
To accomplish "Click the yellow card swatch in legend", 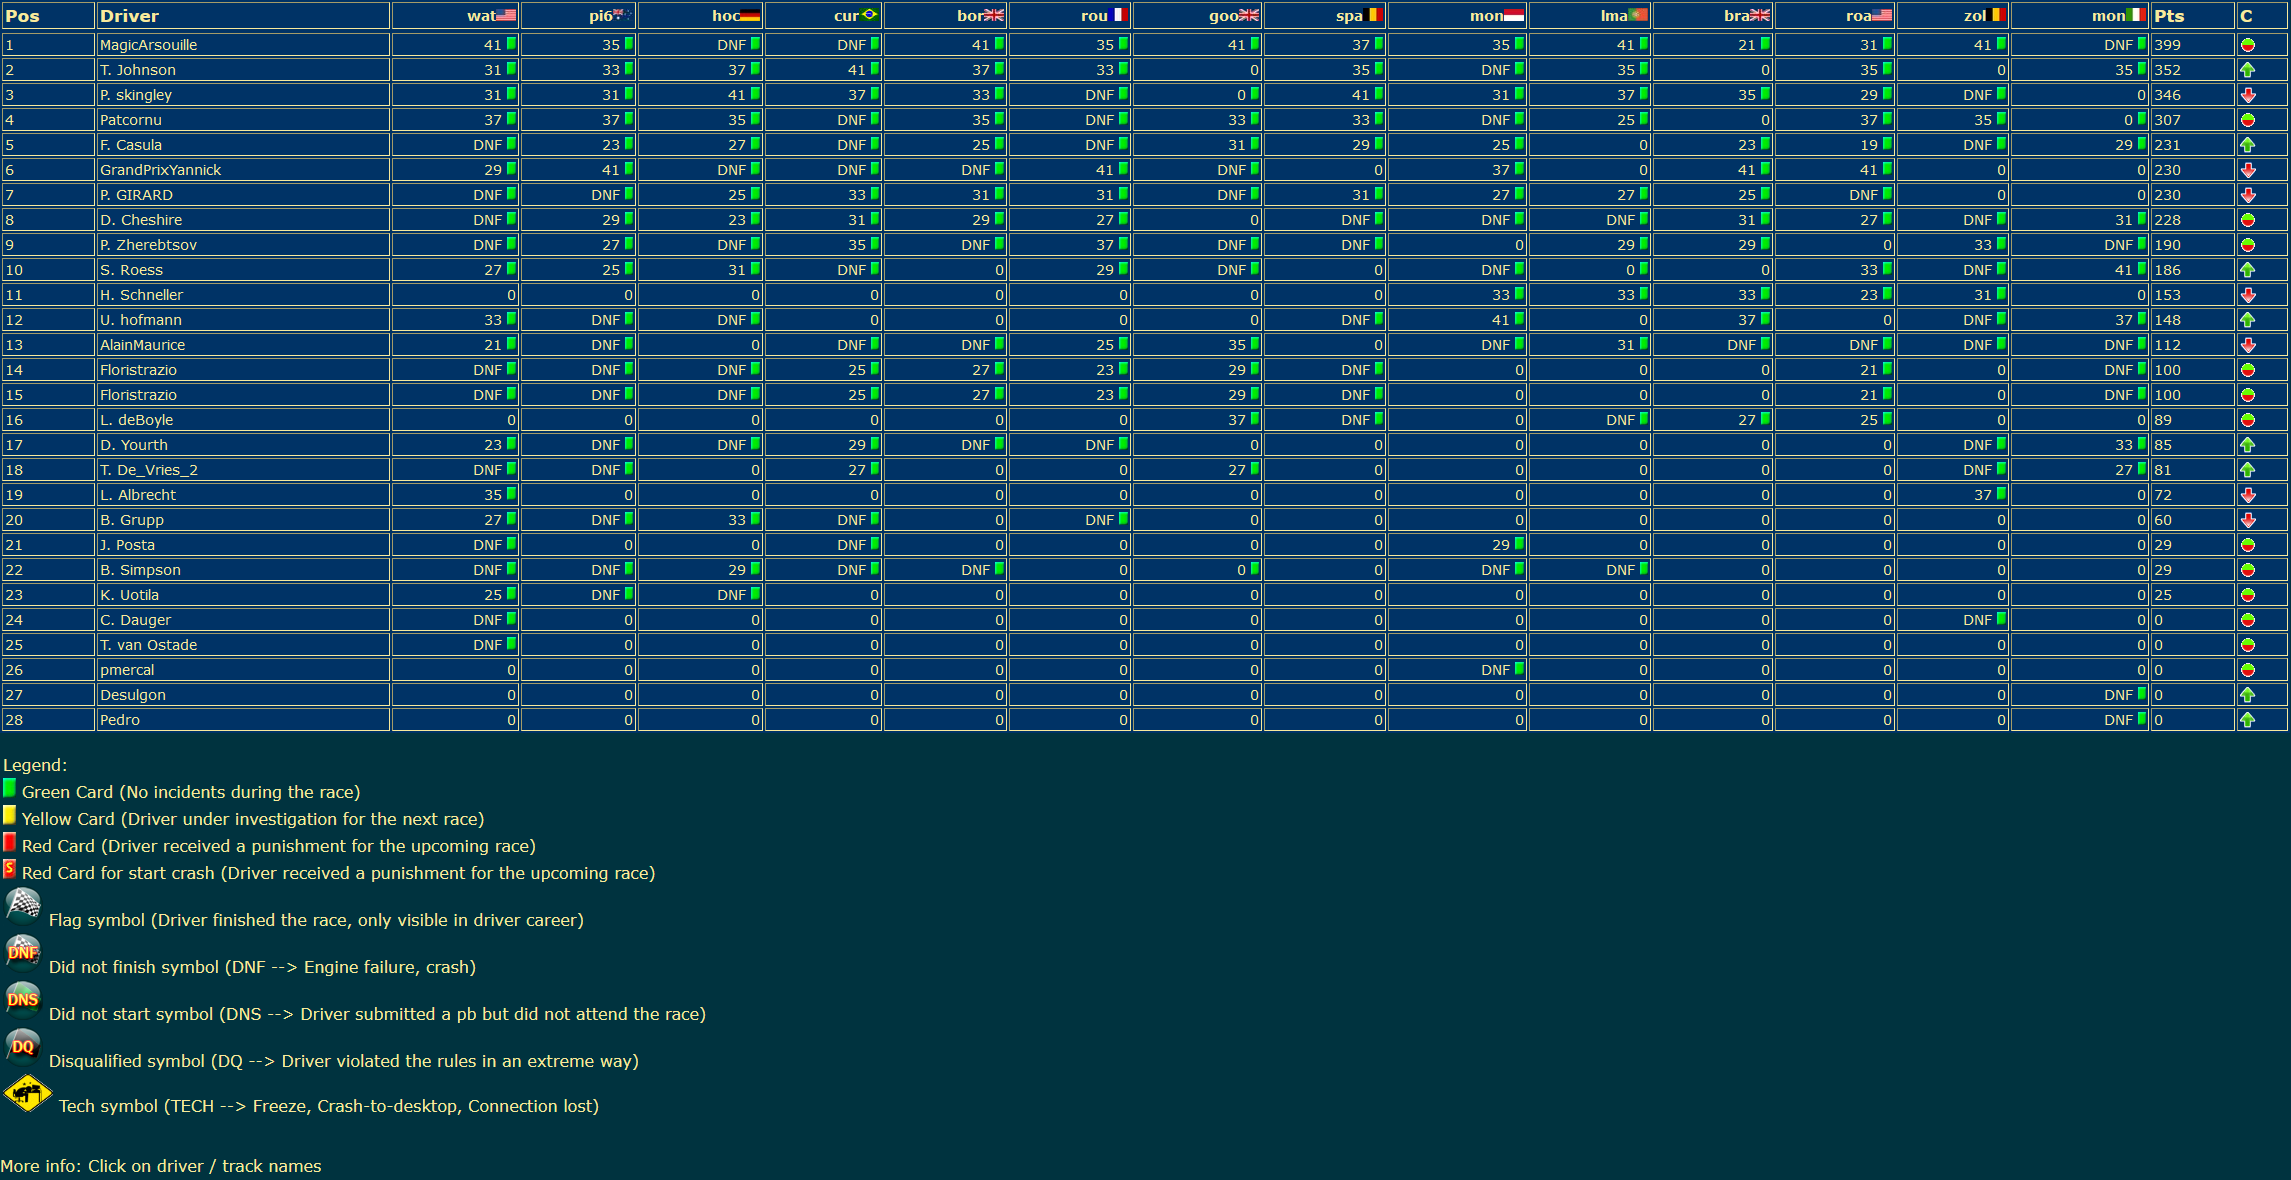I will tap(9, 814).
